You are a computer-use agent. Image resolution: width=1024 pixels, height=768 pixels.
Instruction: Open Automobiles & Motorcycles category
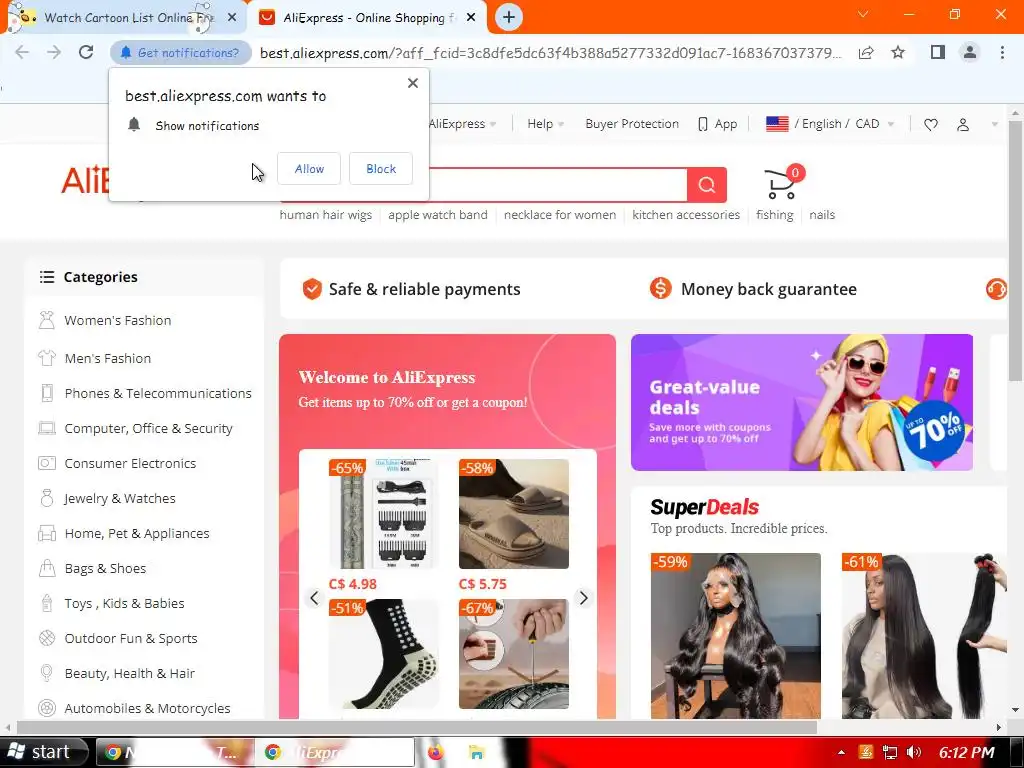[x=147, y=709]
